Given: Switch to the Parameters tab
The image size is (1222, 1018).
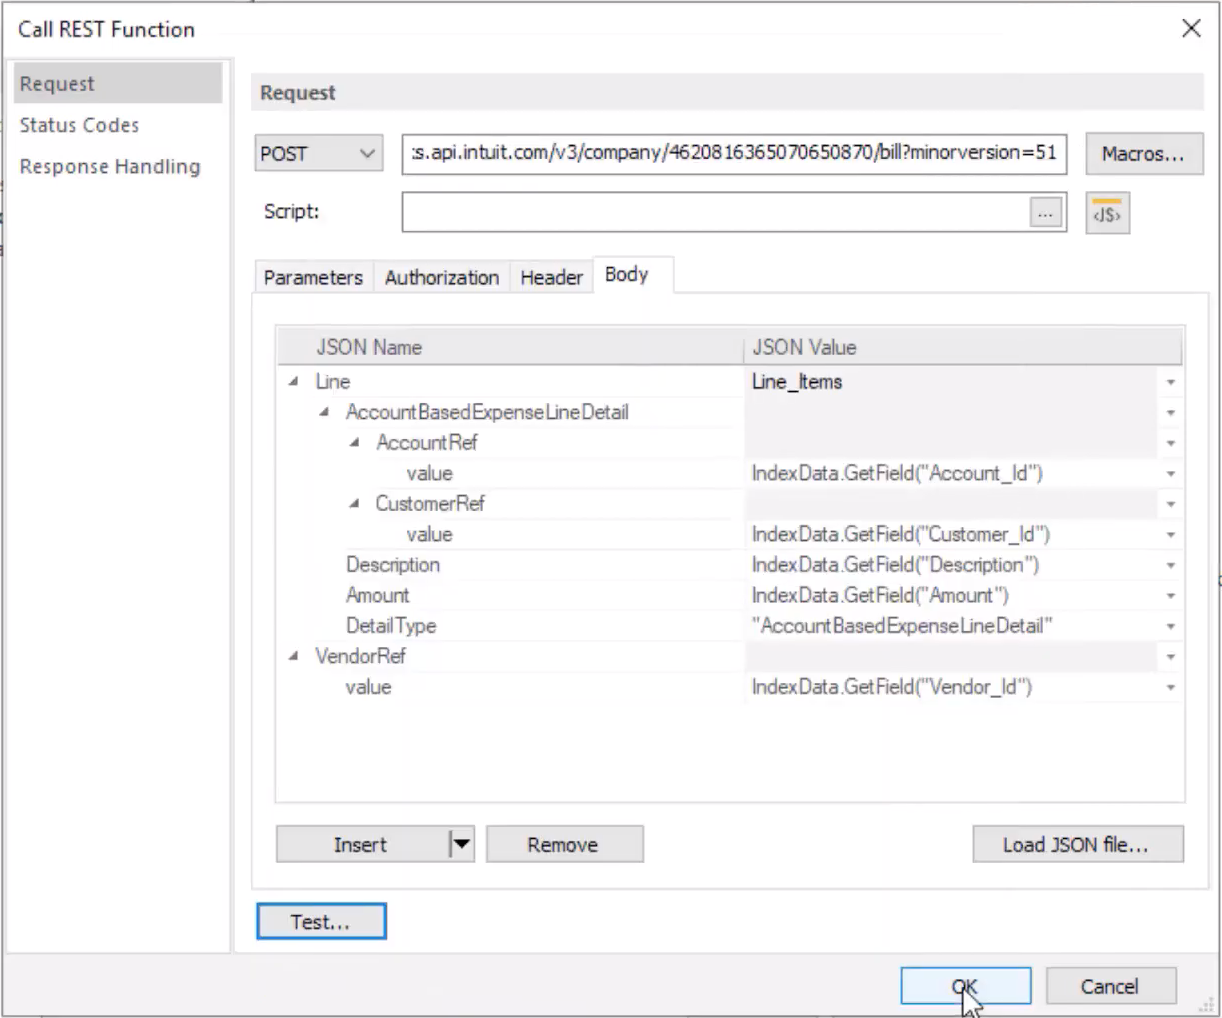Looking at the screenshot, I should [312, 277].
